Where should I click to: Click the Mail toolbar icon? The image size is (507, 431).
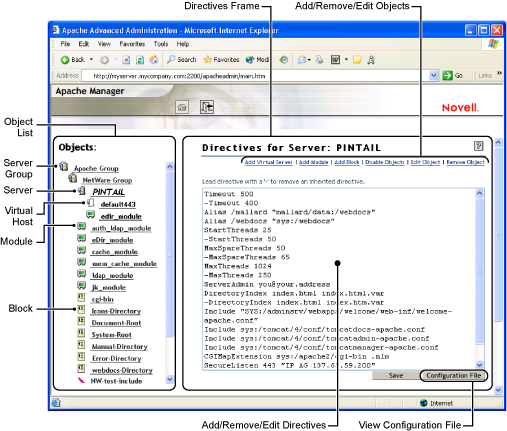pos(302,60)
